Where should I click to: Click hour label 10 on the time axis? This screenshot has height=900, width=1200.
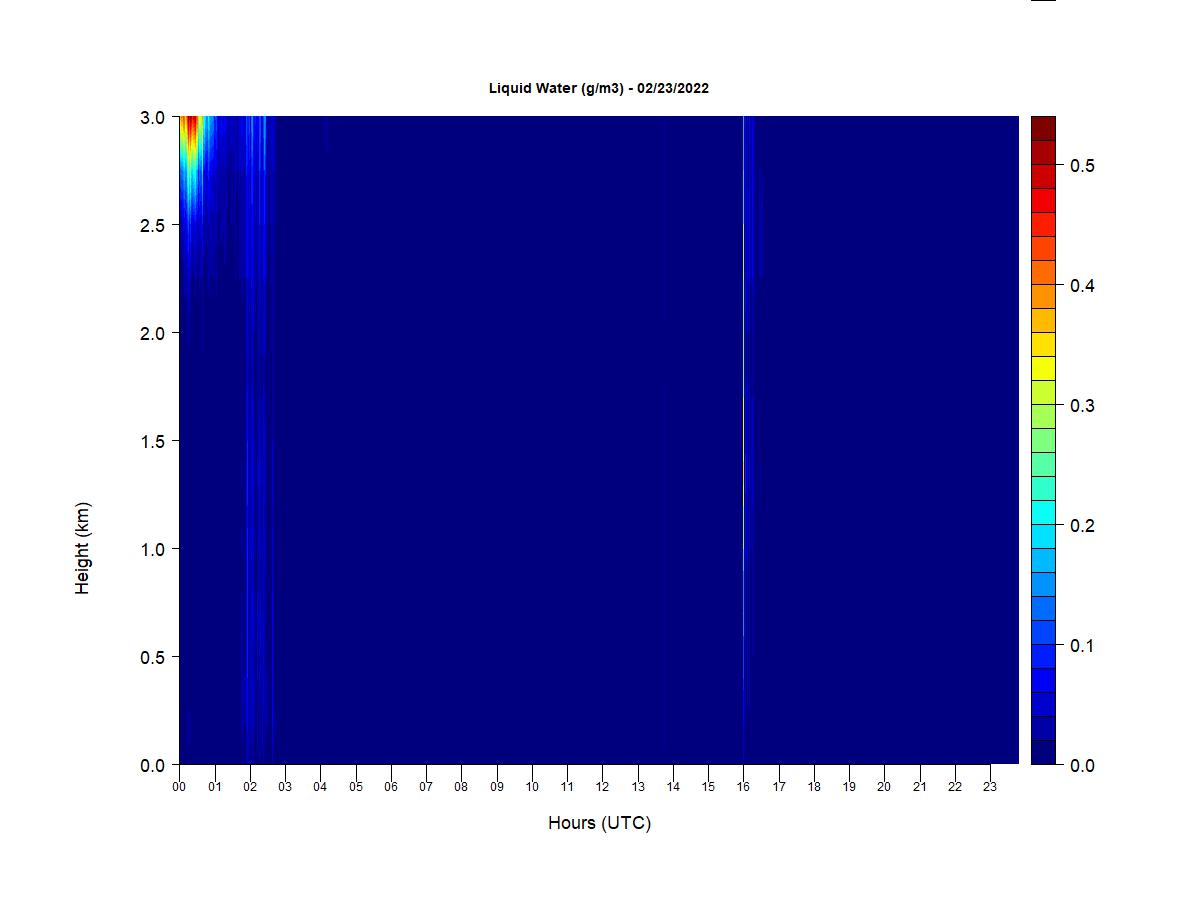click(532, 786)
